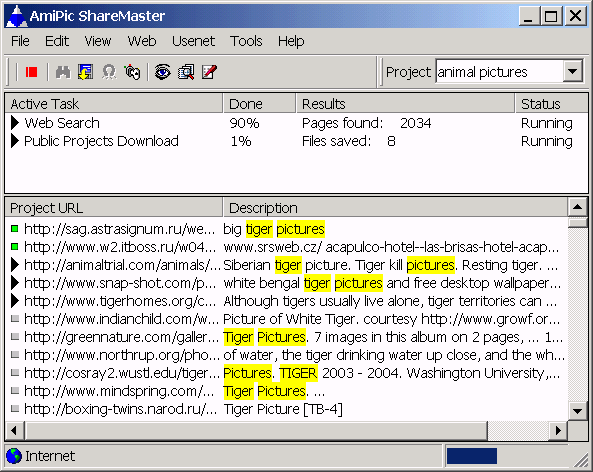Click the binoculars search icon
Screen dimensions: 593x472
[x=63, y=72]
